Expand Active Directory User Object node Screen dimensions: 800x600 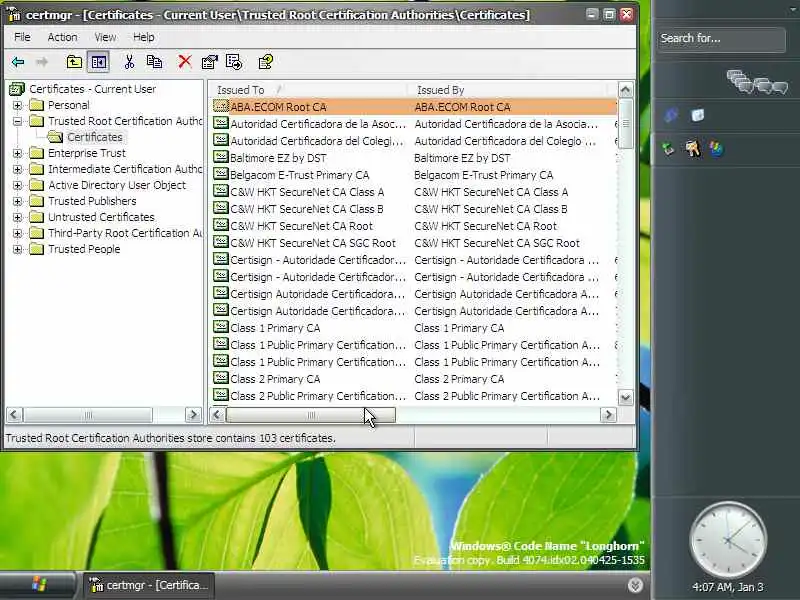point(17,185)
